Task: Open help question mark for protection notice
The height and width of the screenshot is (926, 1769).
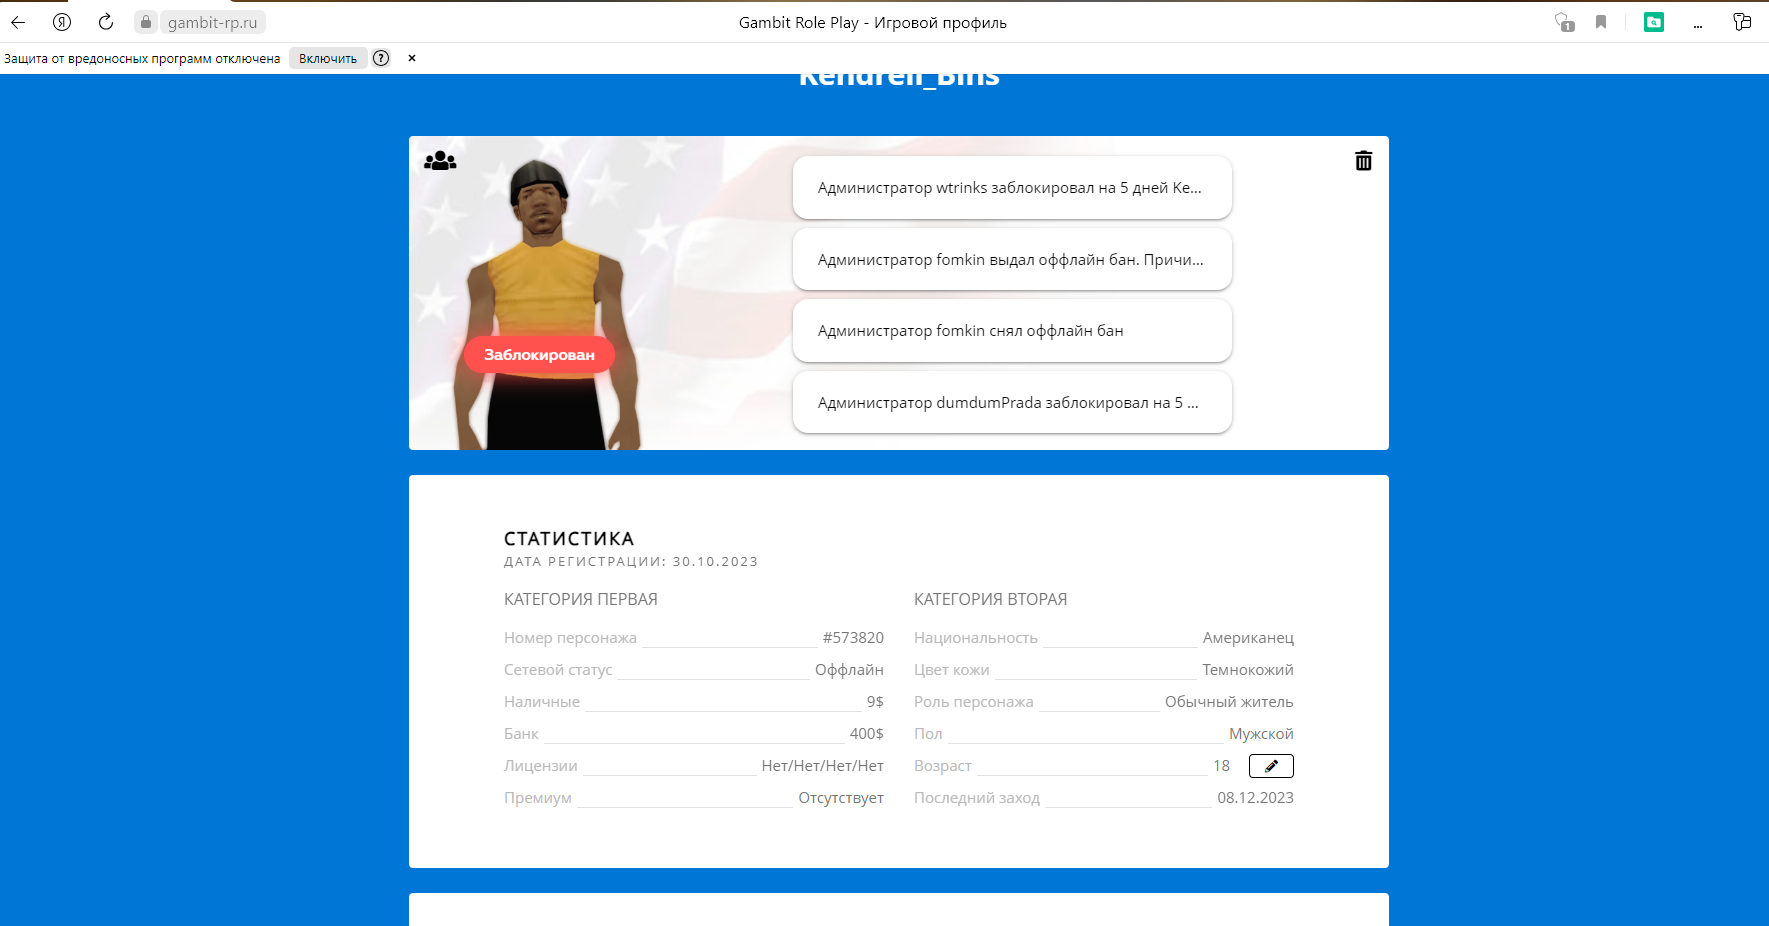Action: tap(381, 58)
